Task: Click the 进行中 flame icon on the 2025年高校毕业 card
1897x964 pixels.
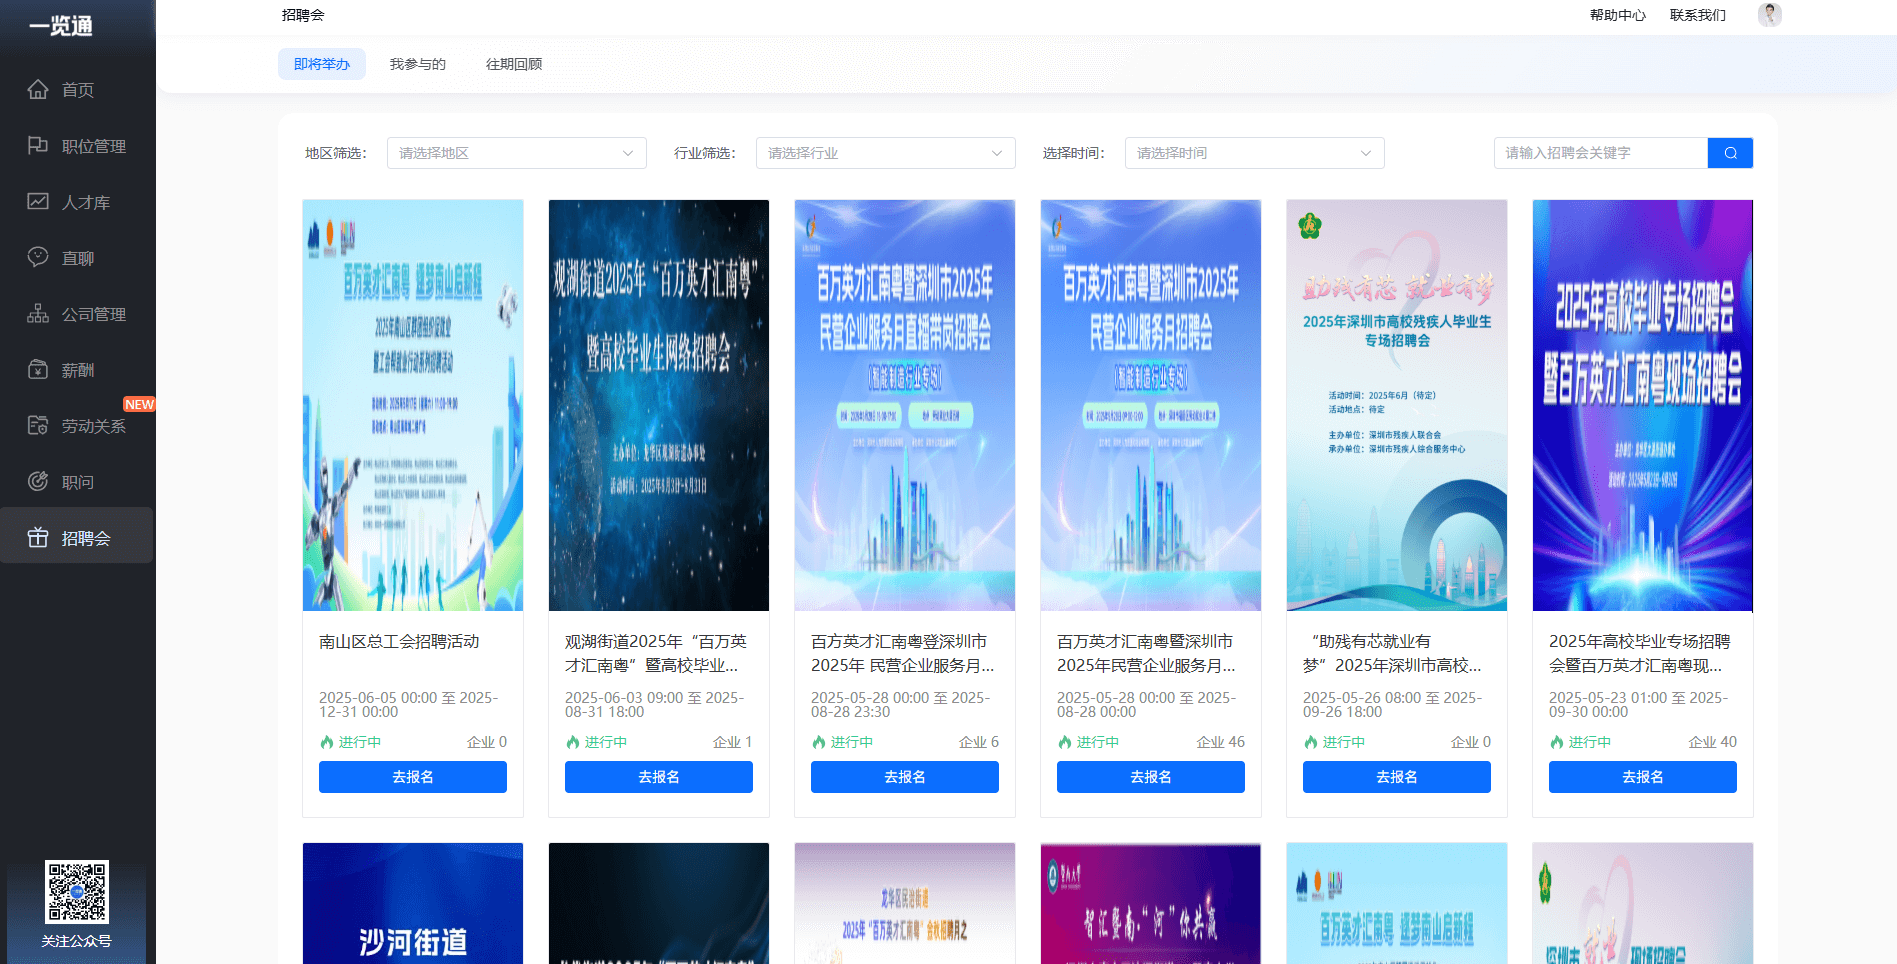Action: tap(1556, 742)
